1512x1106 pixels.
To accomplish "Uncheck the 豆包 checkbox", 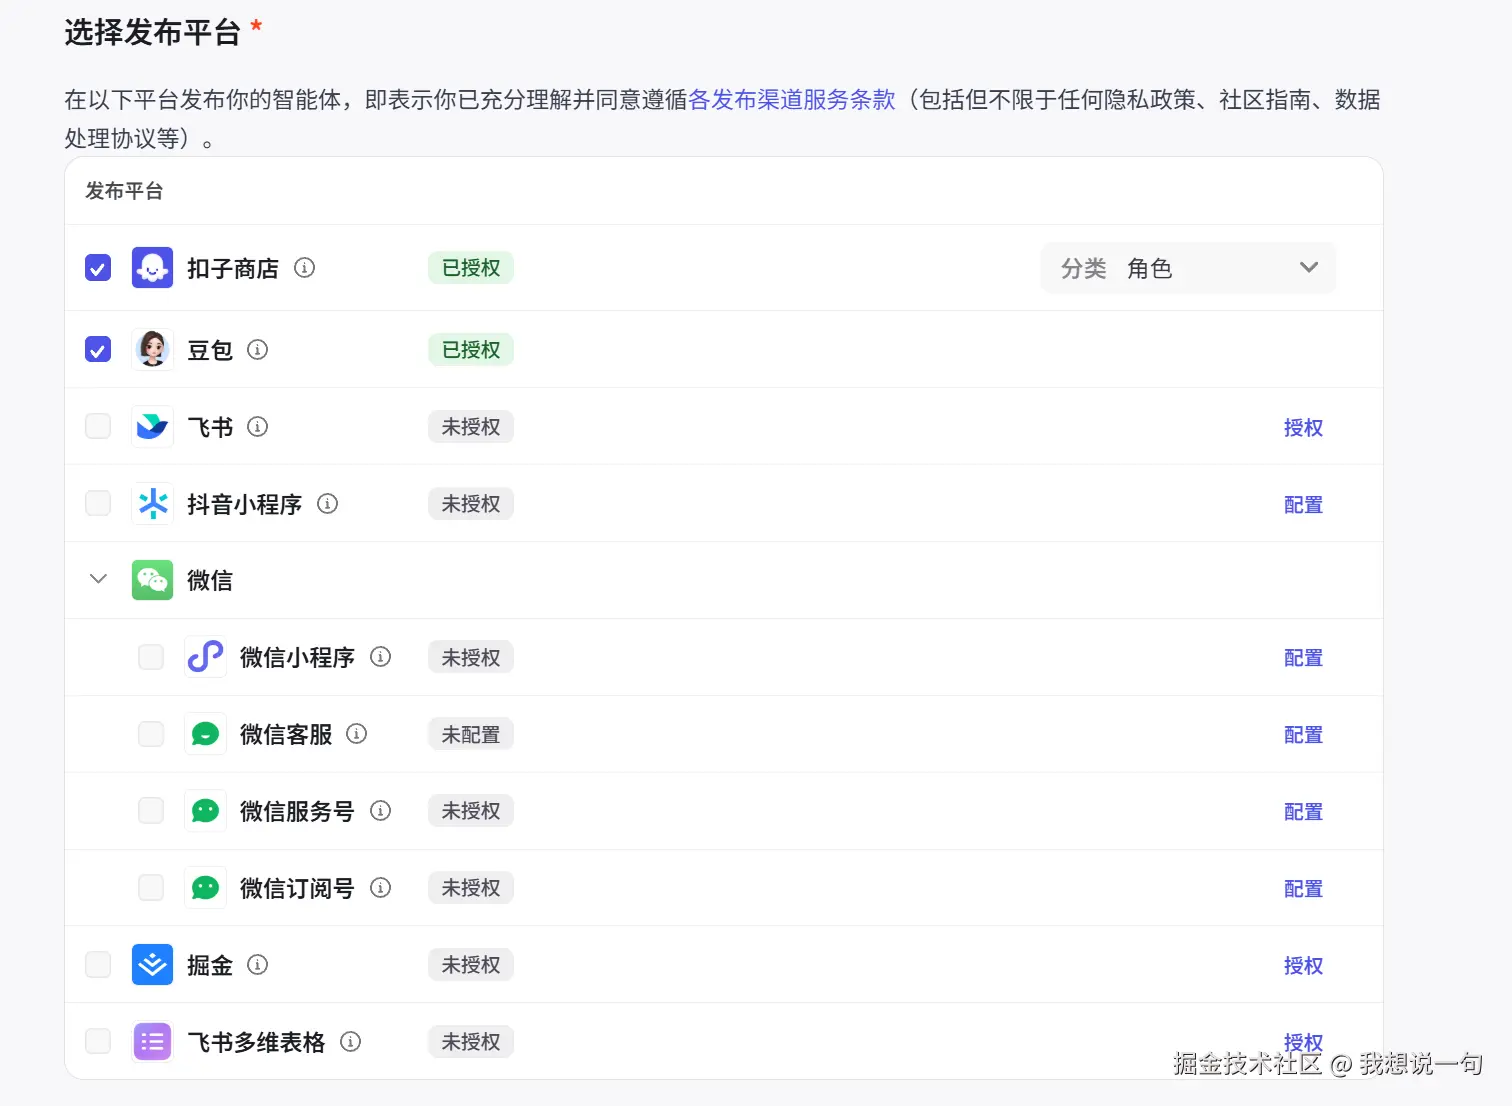I will coord(98,350).
